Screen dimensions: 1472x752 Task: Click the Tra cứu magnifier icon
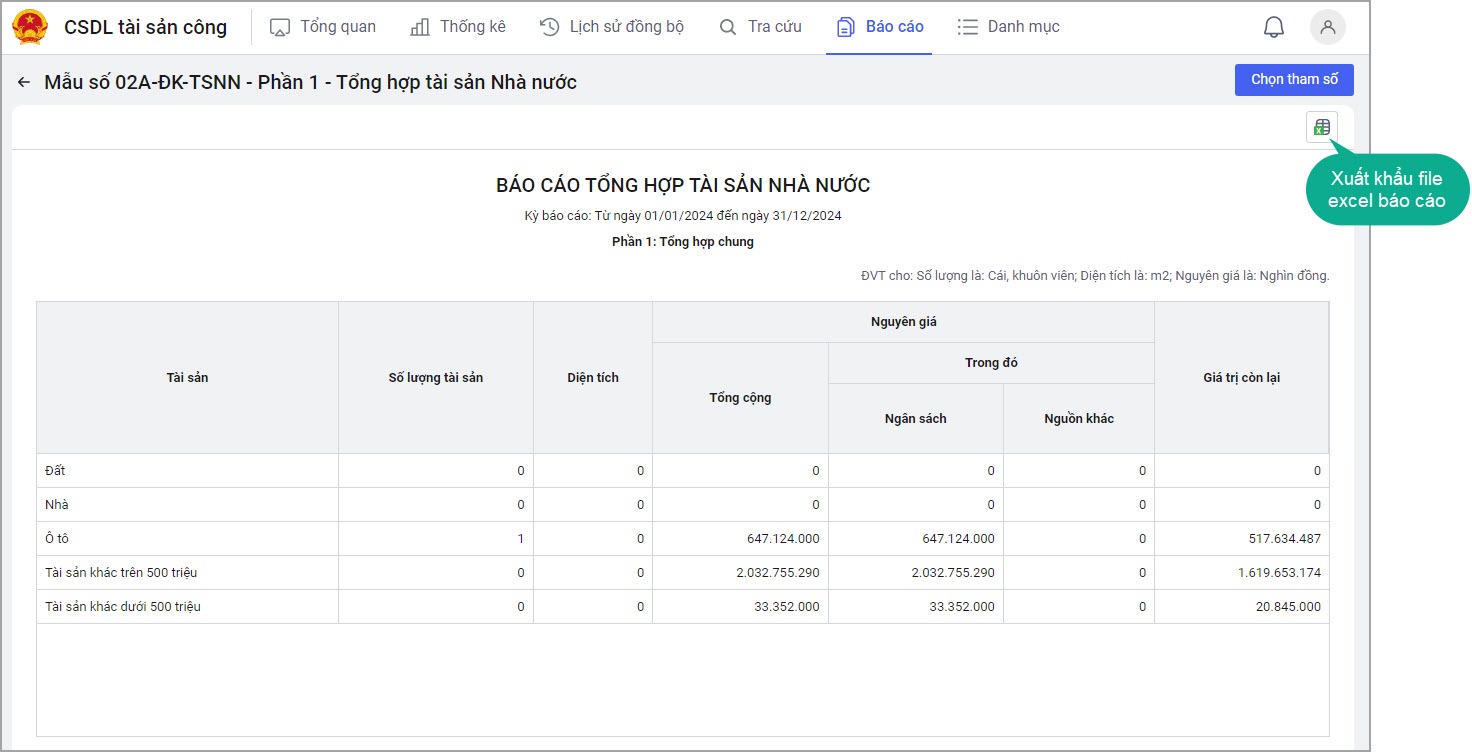point(728,27)
